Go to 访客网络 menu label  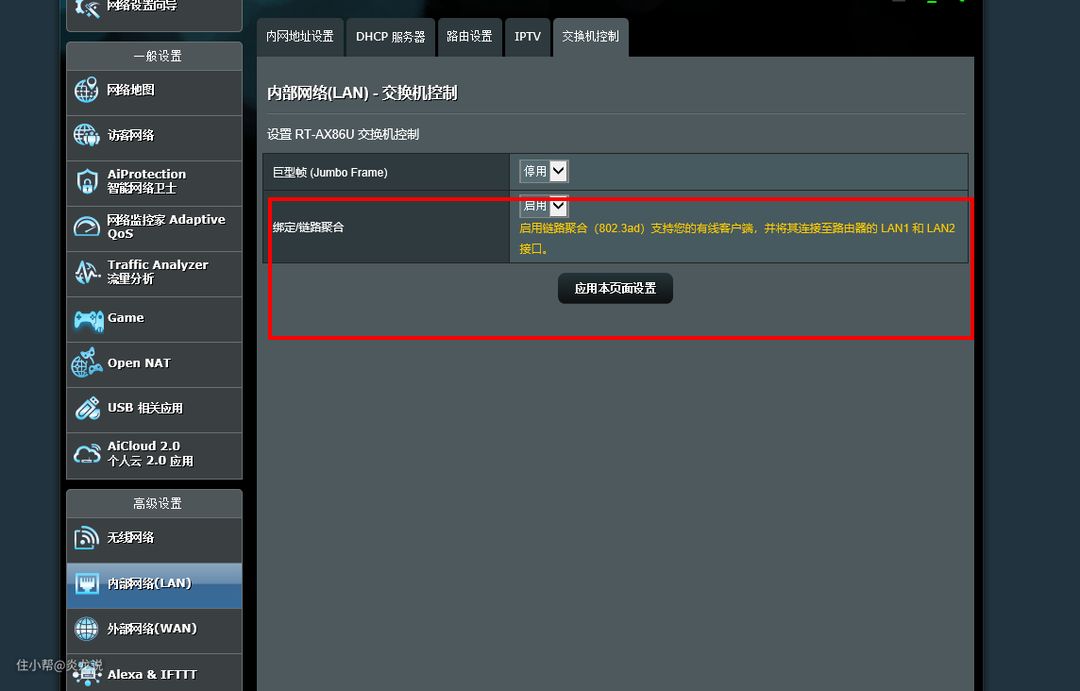pyautogui.click(x=131, y=136)
